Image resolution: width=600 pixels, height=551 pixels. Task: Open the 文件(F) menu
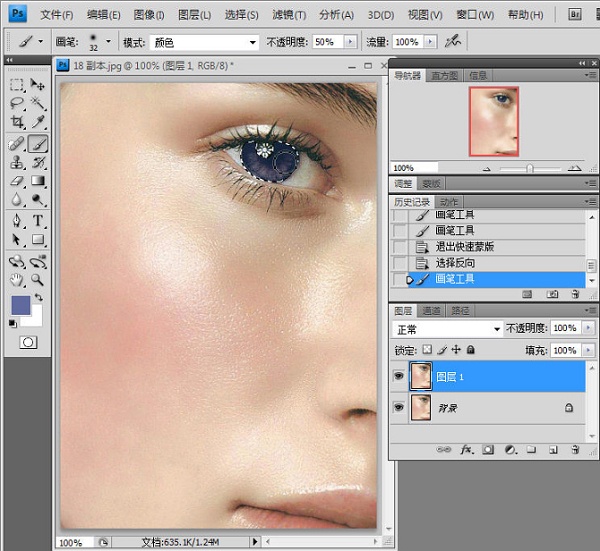[57, 15]
